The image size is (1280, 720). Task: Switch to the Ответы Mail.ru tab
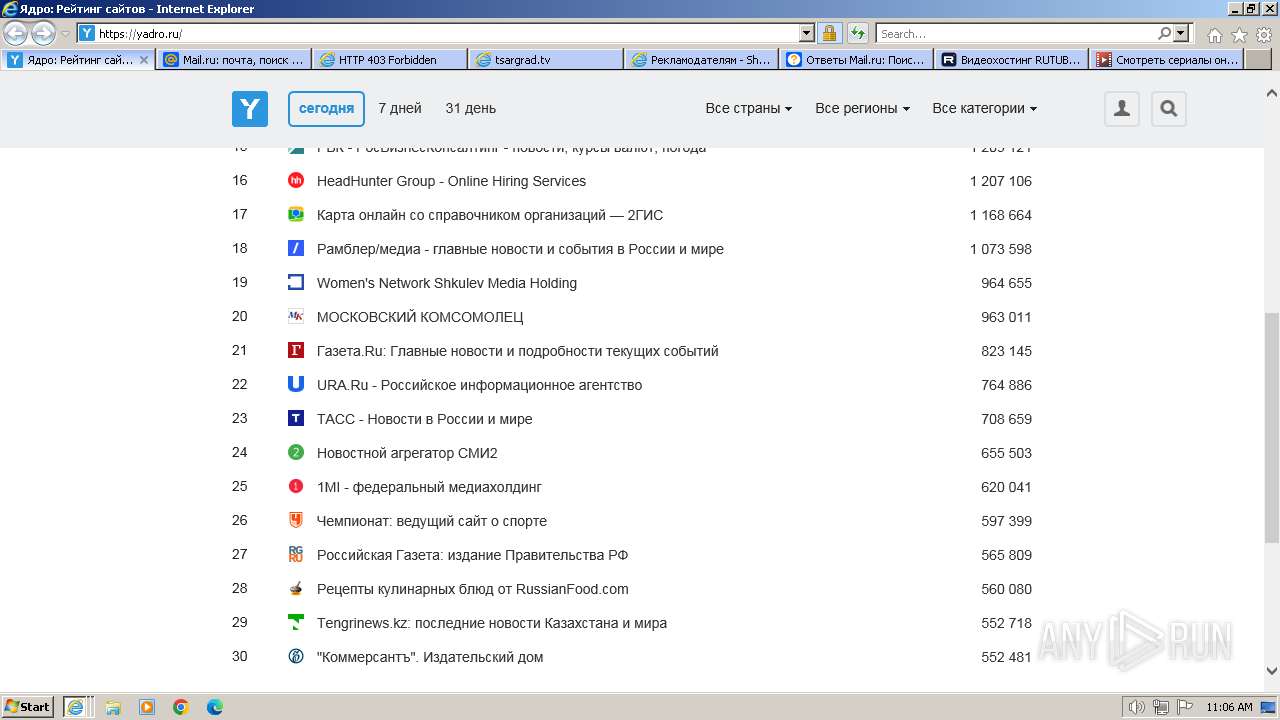(857, 60)
